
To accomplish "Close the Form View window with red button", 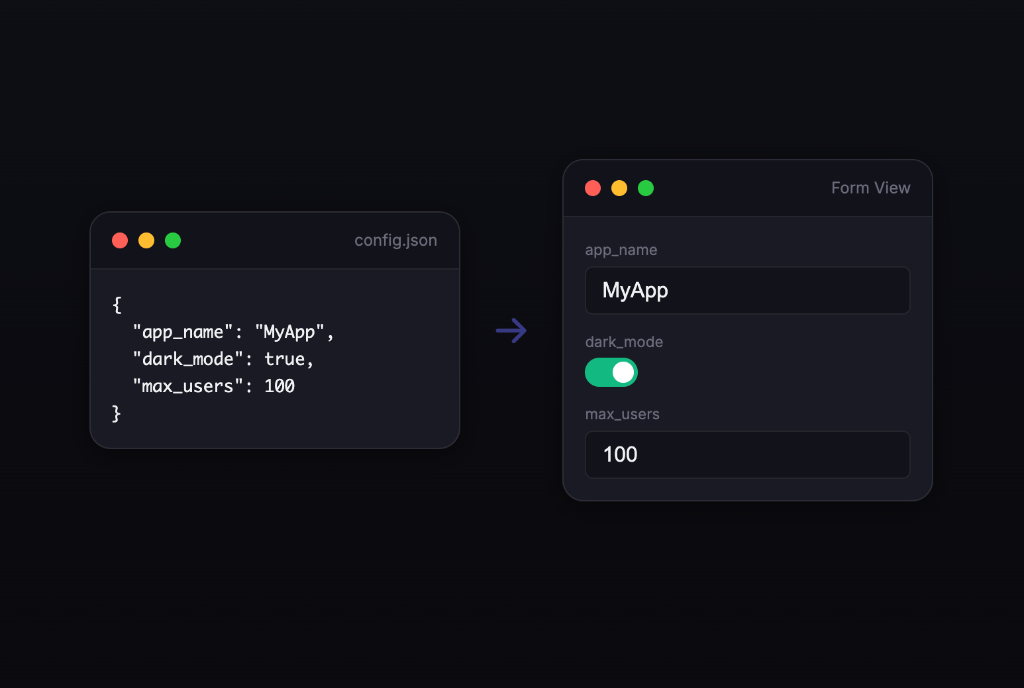I will 593,188.
